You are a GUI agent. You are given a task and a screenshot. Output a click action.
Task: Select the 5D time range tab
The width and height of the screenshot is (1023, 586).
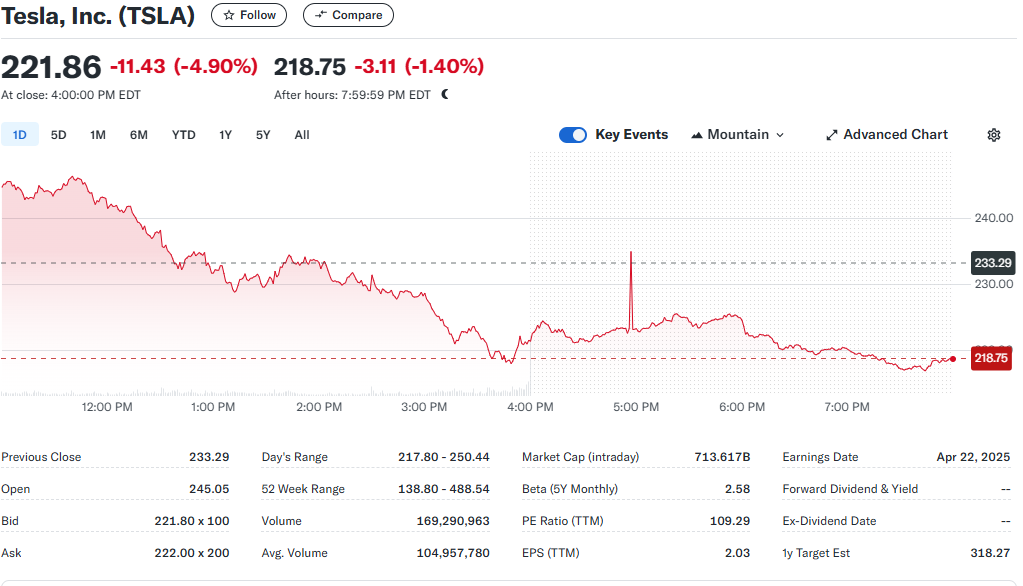click(x=59, y=135)
